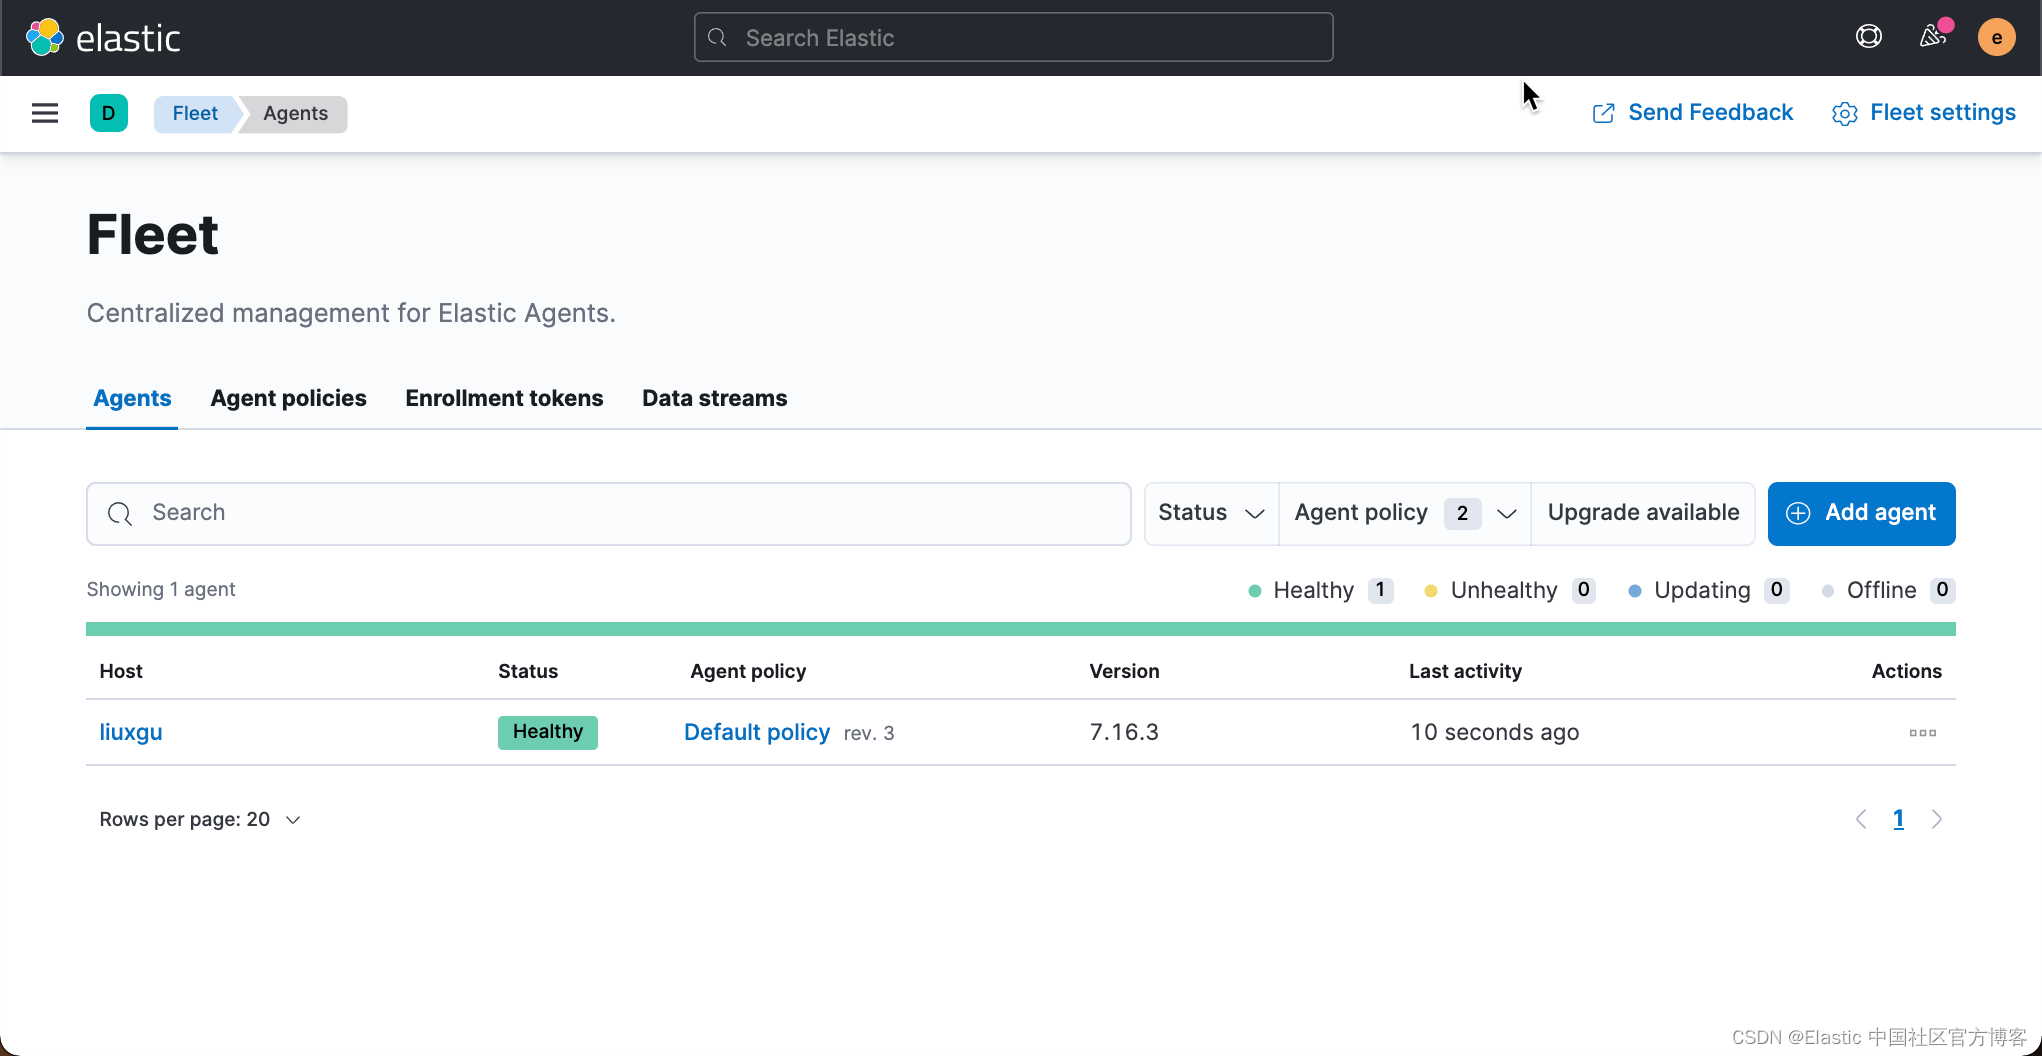Go to previous page of agents

(x=1861, y=820)
